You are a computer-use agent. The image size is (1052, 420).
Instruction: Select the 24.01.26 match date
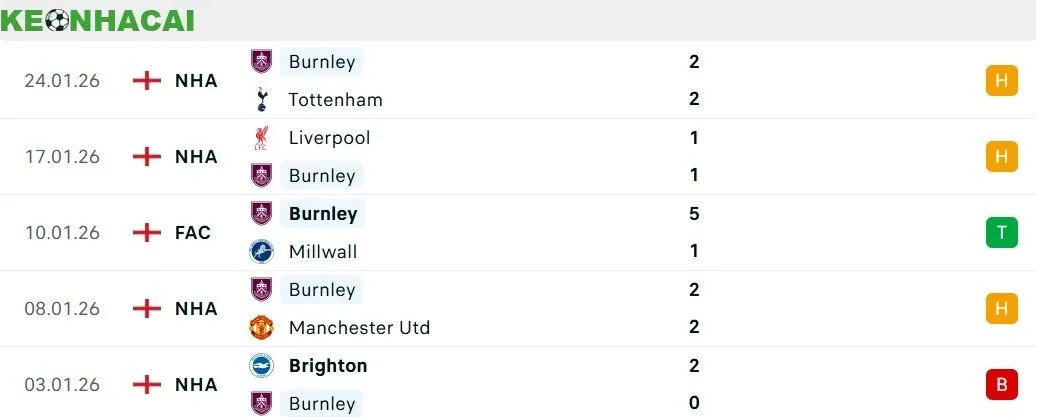pos(62,81)
